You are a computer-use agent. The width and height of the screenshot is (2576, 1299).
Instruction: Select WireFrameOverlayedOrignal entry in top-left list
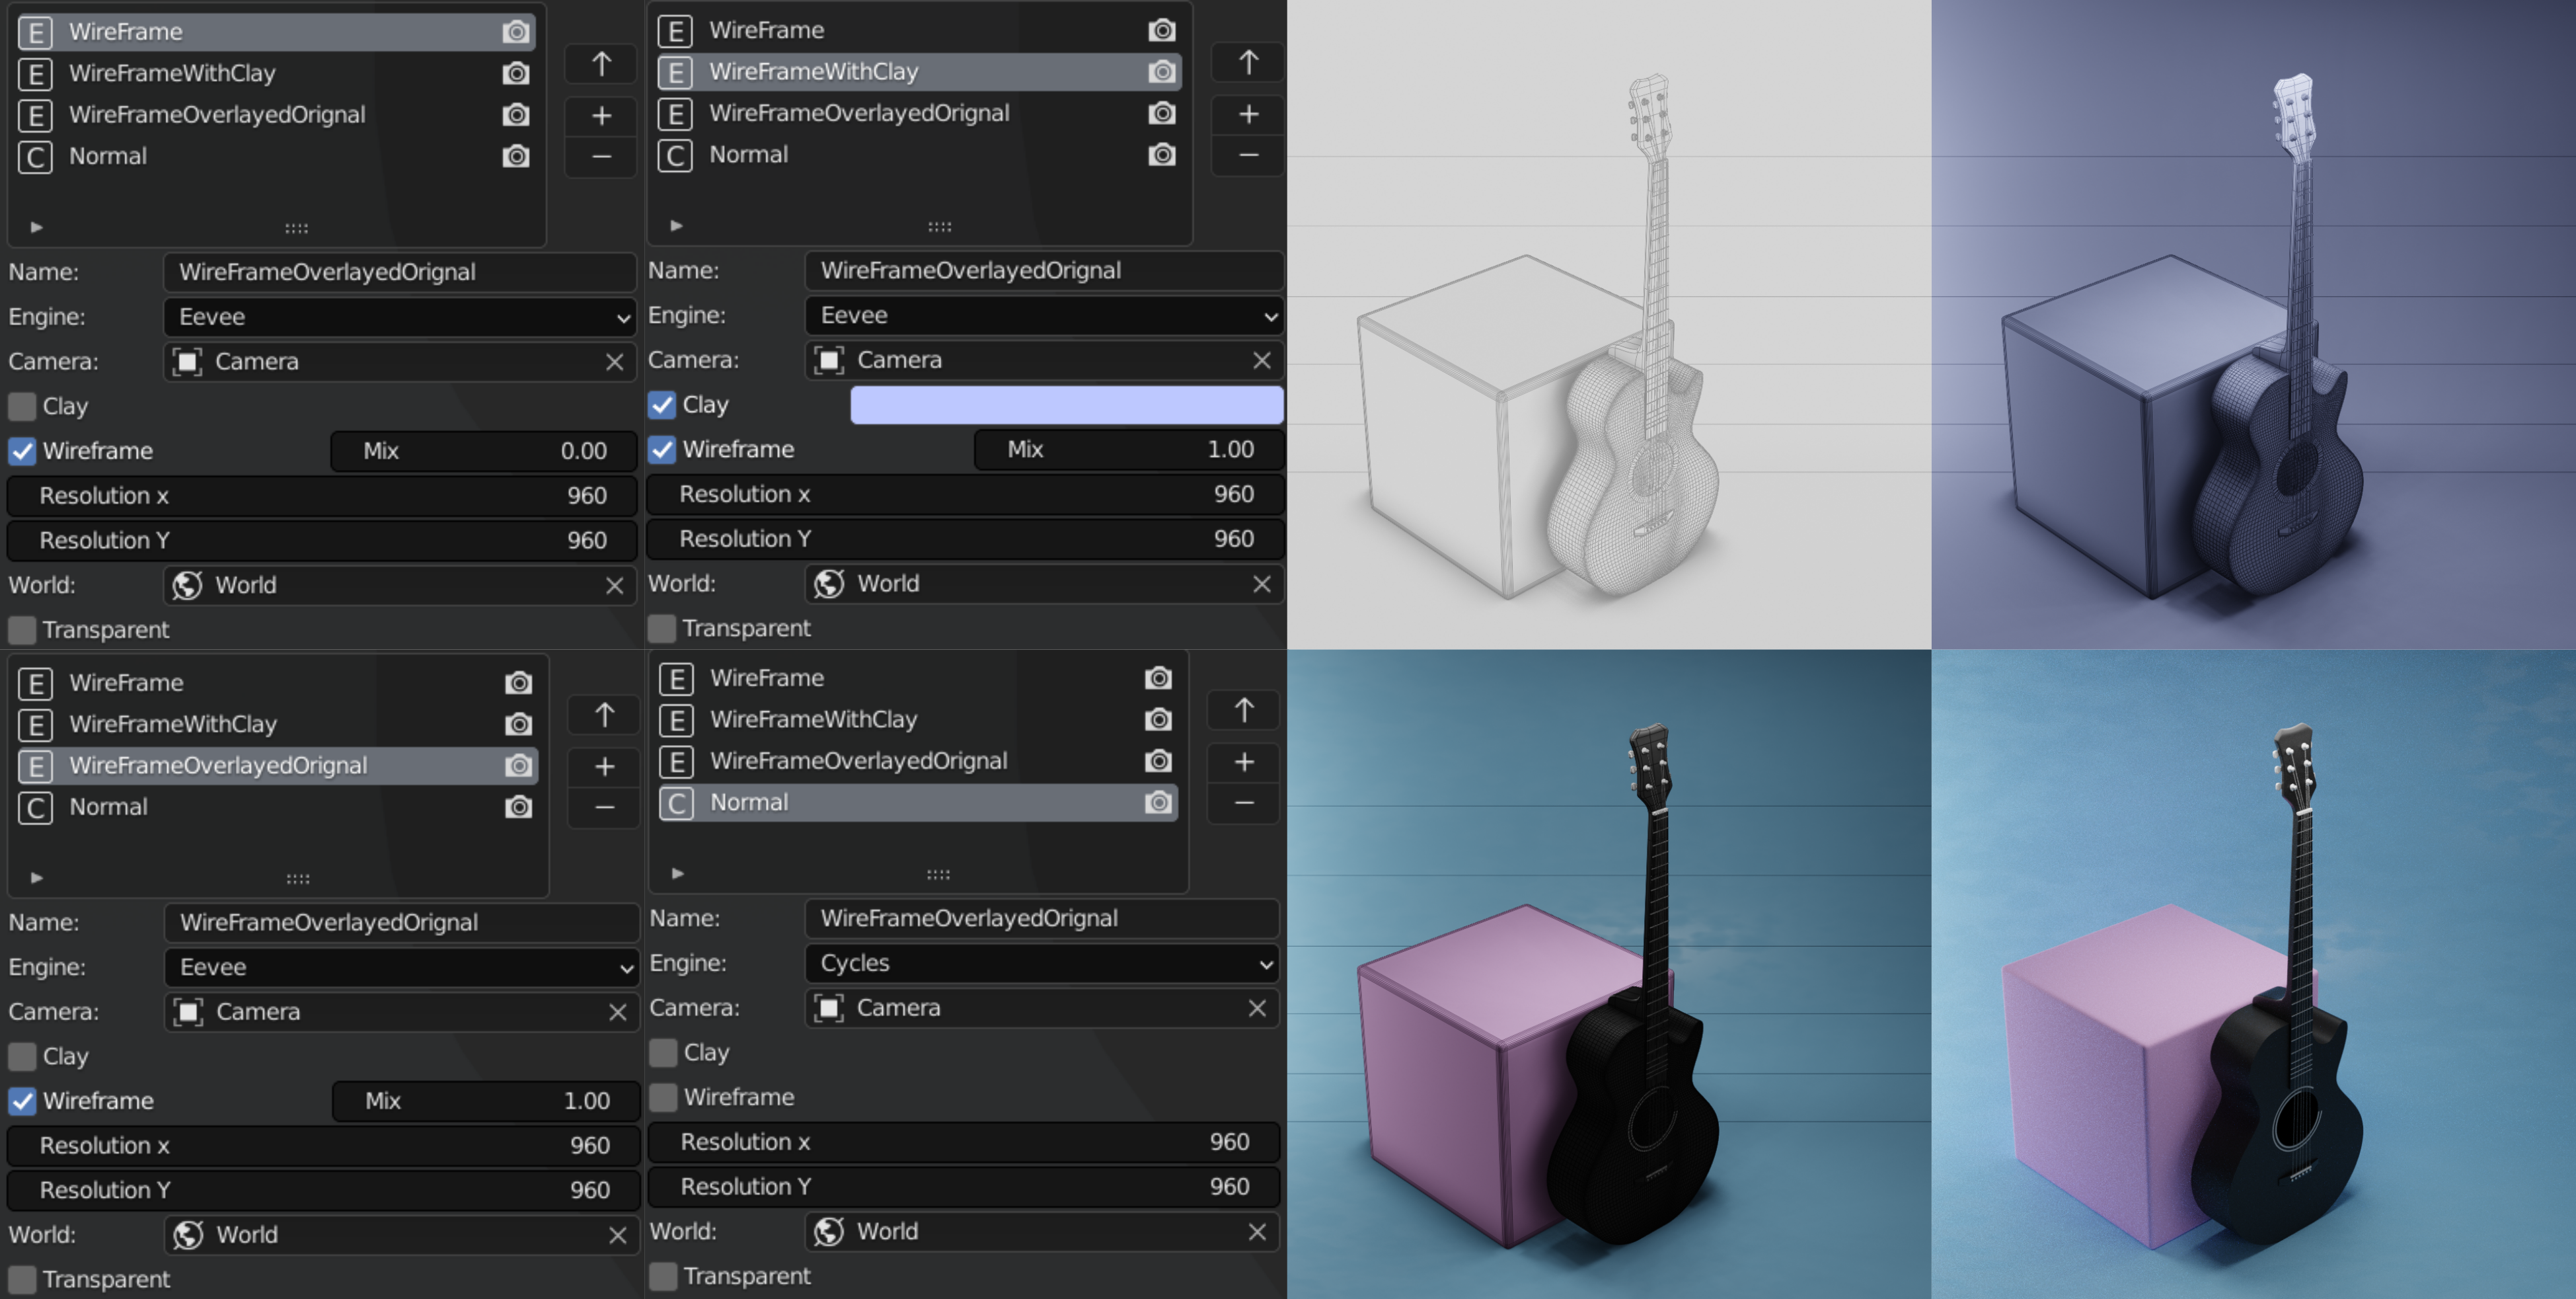tap(276, 115)
